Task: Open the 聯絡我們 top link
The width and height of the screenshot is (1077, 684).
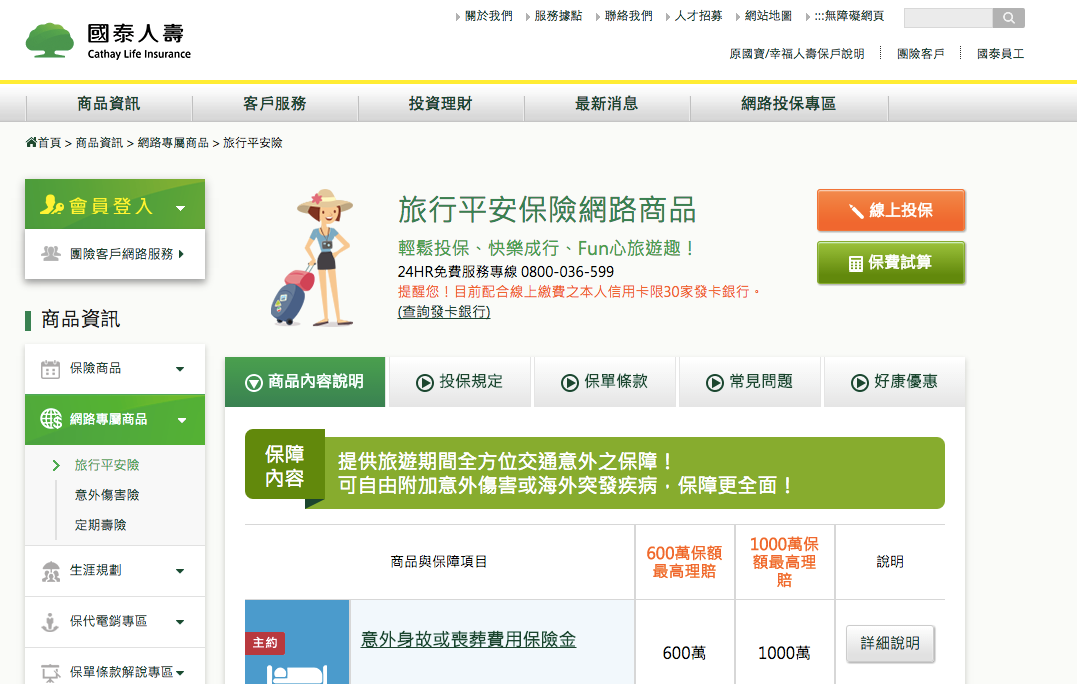Action: [628, 16]
